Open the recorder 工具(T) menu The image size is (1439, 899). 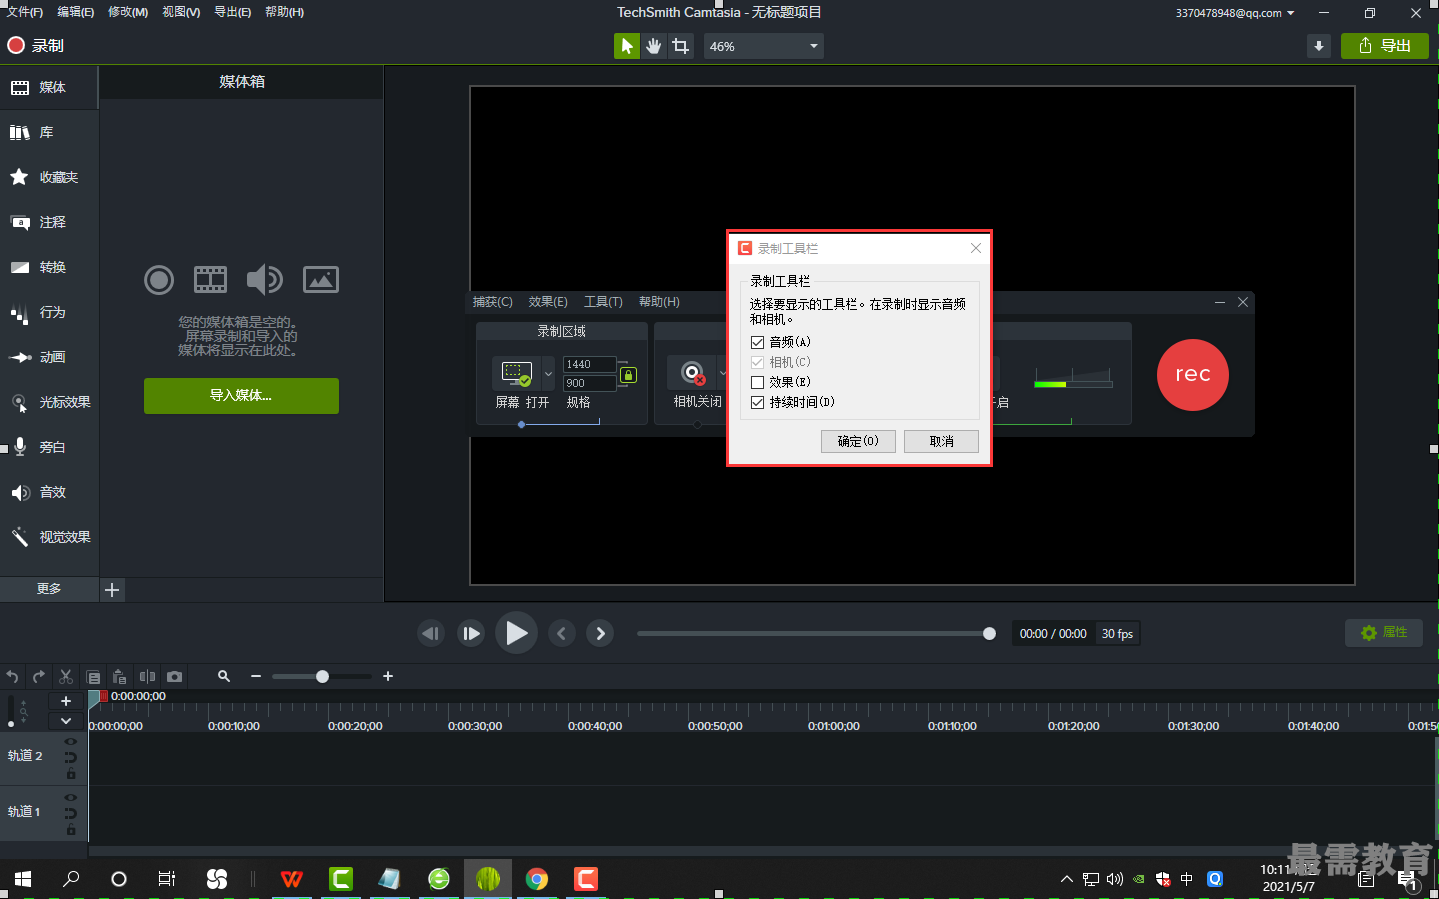[x=603, y=302]
